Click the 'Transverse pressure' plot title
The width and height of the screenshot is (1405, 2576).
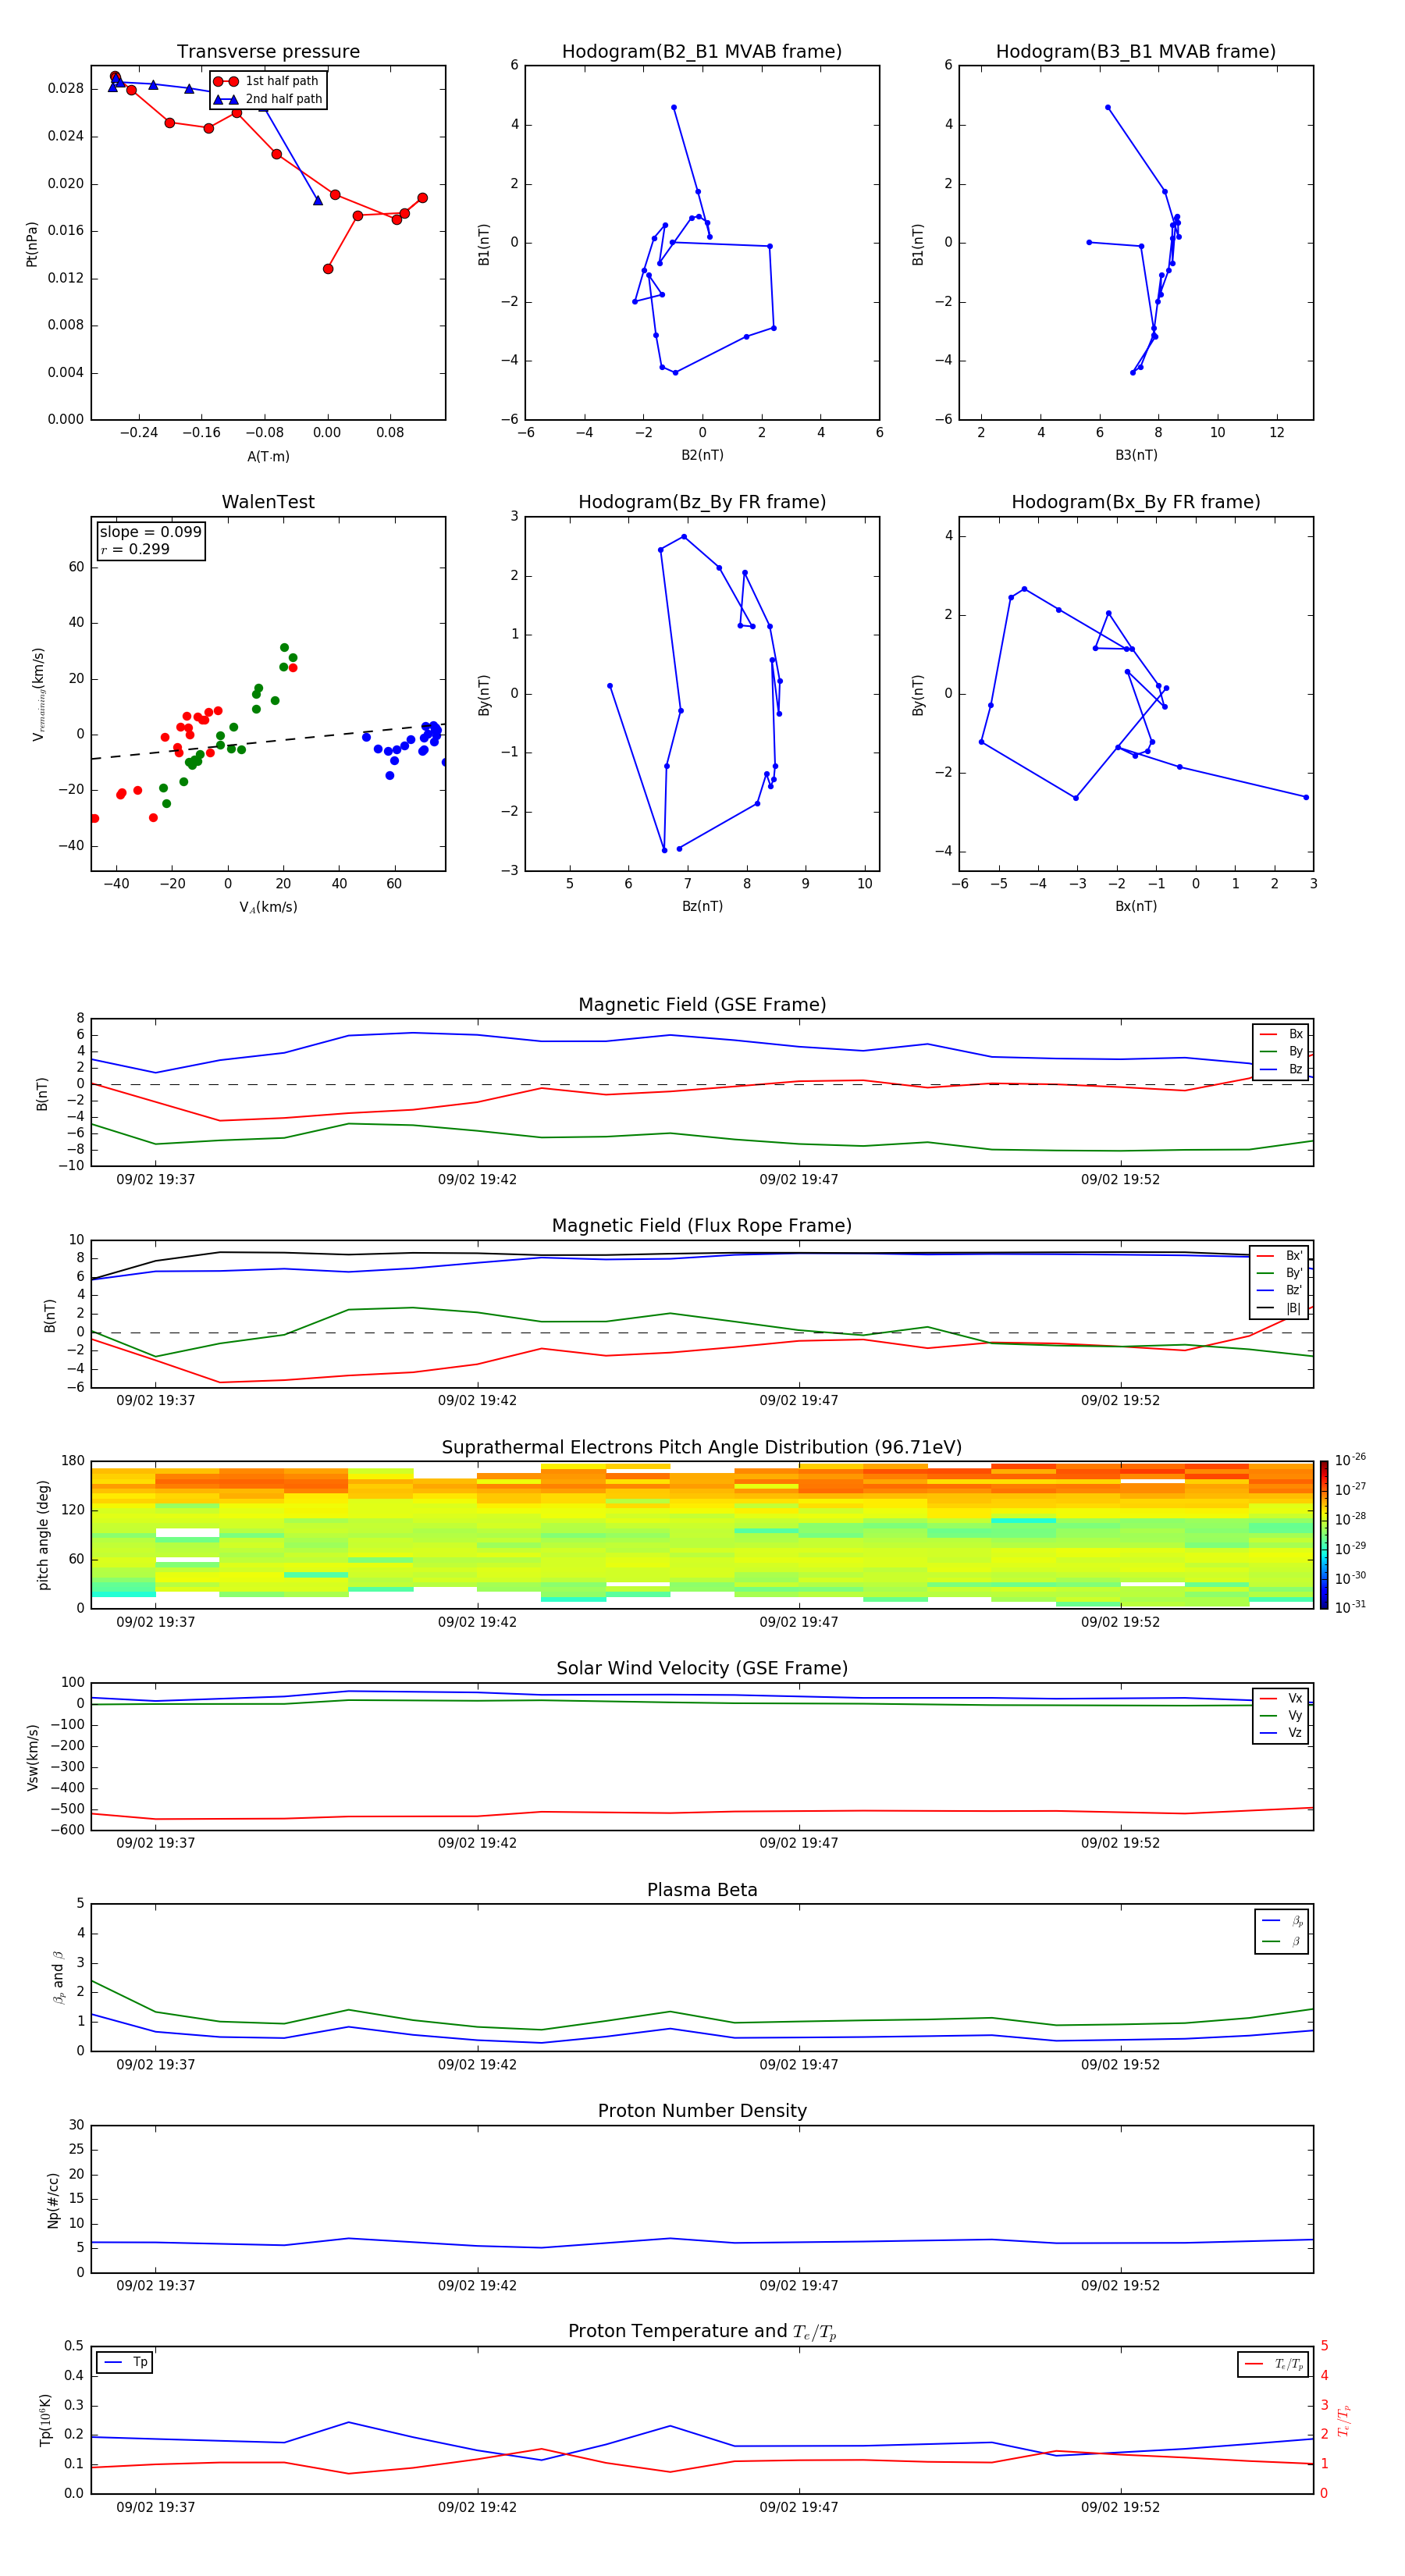click(268, 52)
